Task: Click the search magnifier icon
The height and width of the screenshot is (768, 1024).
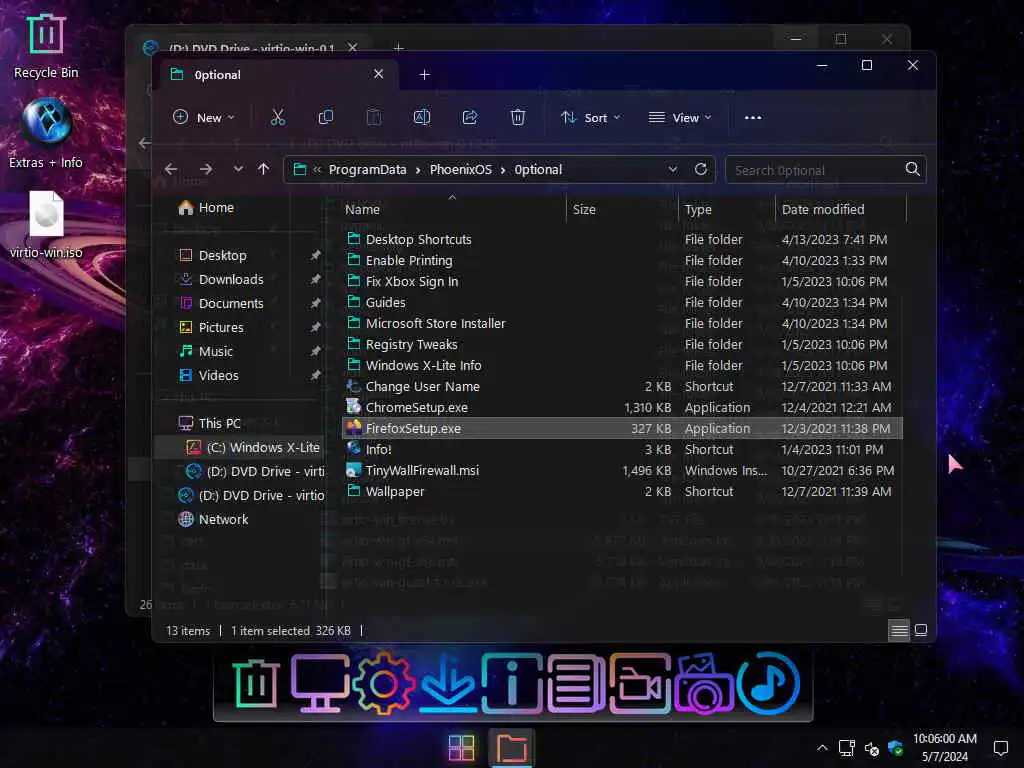Action: 912,169
